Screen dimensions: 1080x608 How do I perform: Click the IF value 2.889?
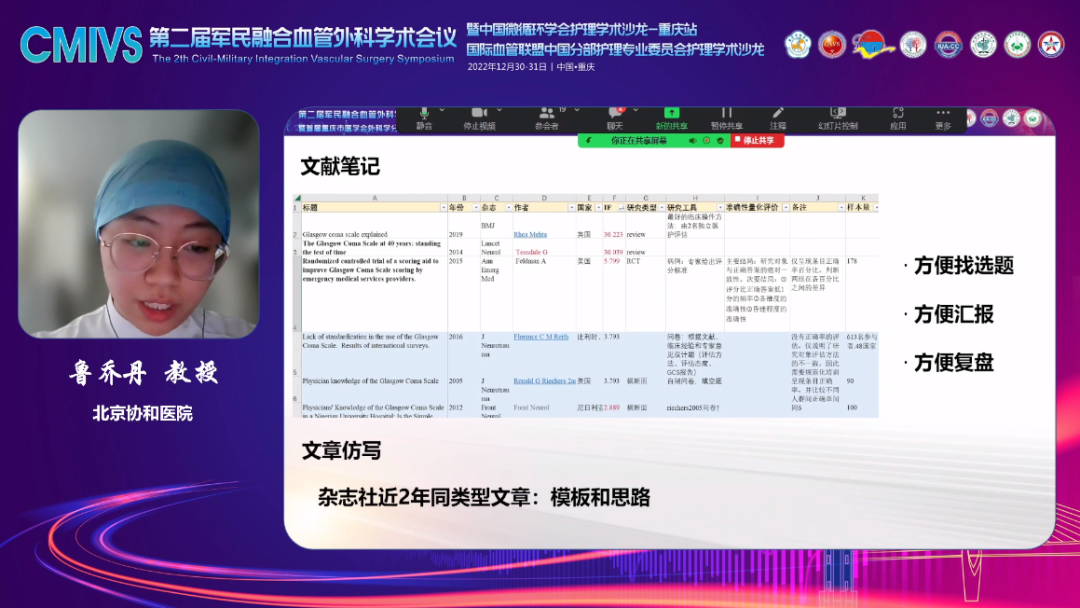pos(612,408)
